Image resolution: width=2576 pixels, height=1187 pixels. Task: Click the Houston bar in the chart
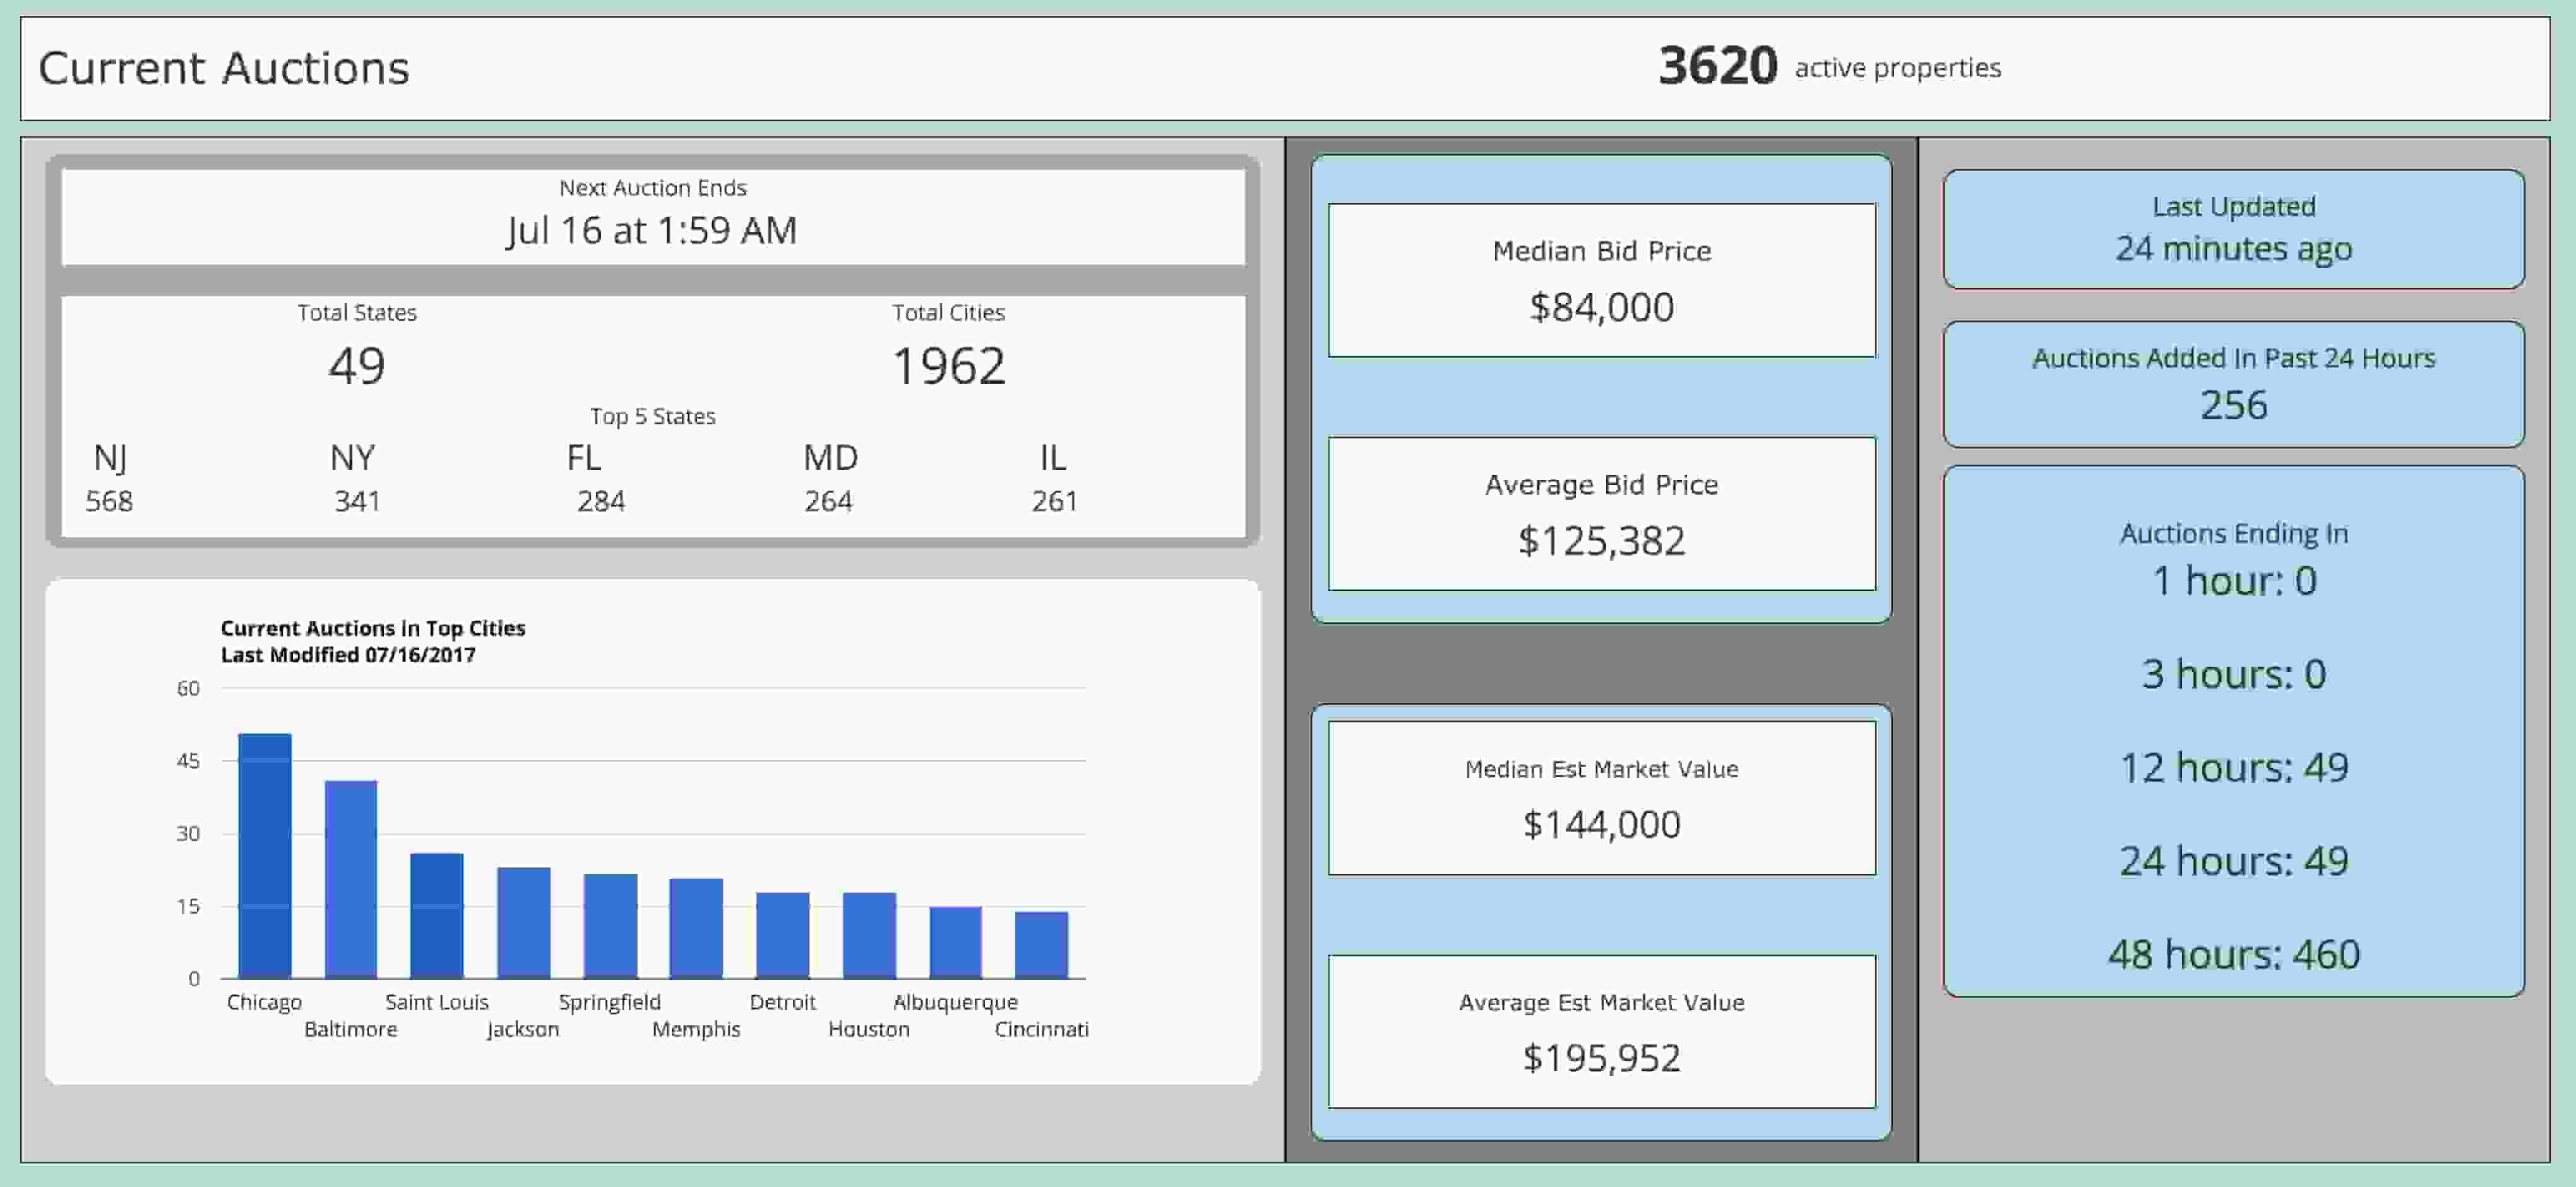click(869, 935)
